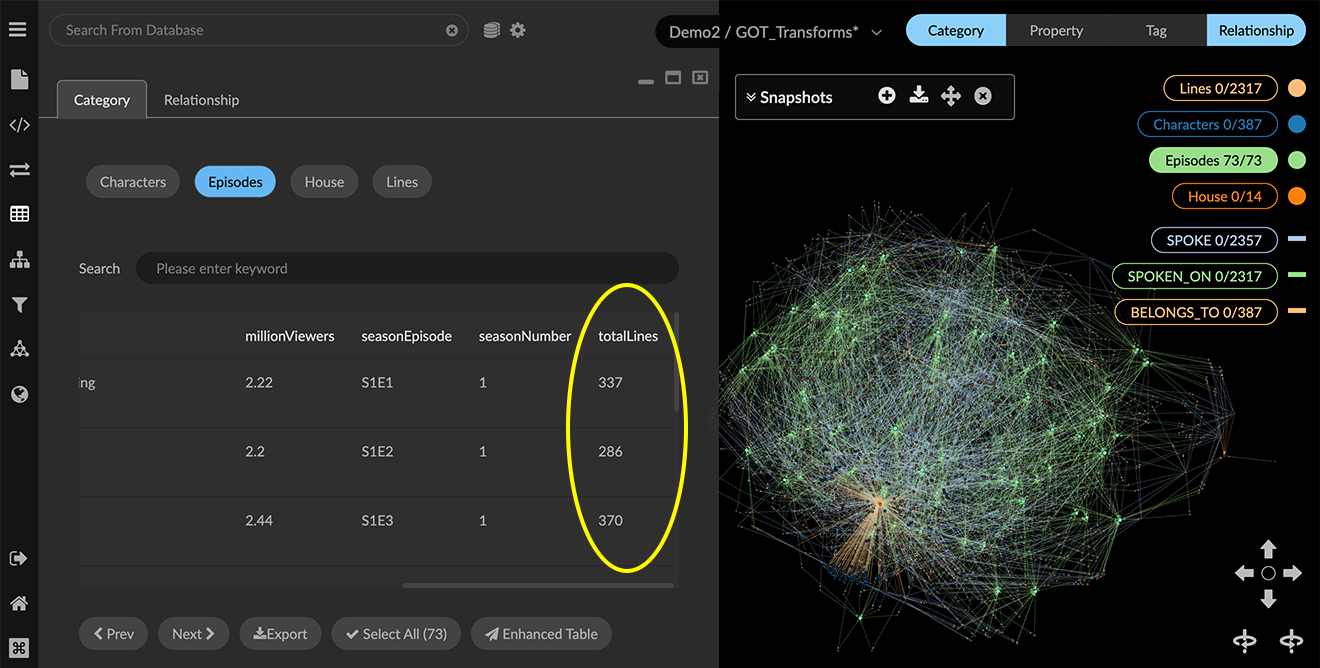This screenshot has width=1320, height=668.
Task: Click the Select All (73) button
Action: click(396, 634)
